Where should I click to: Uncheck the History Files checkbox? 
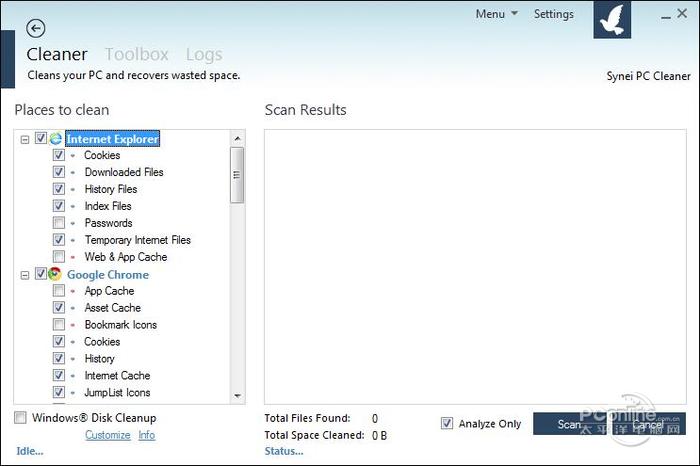[58, 189]
